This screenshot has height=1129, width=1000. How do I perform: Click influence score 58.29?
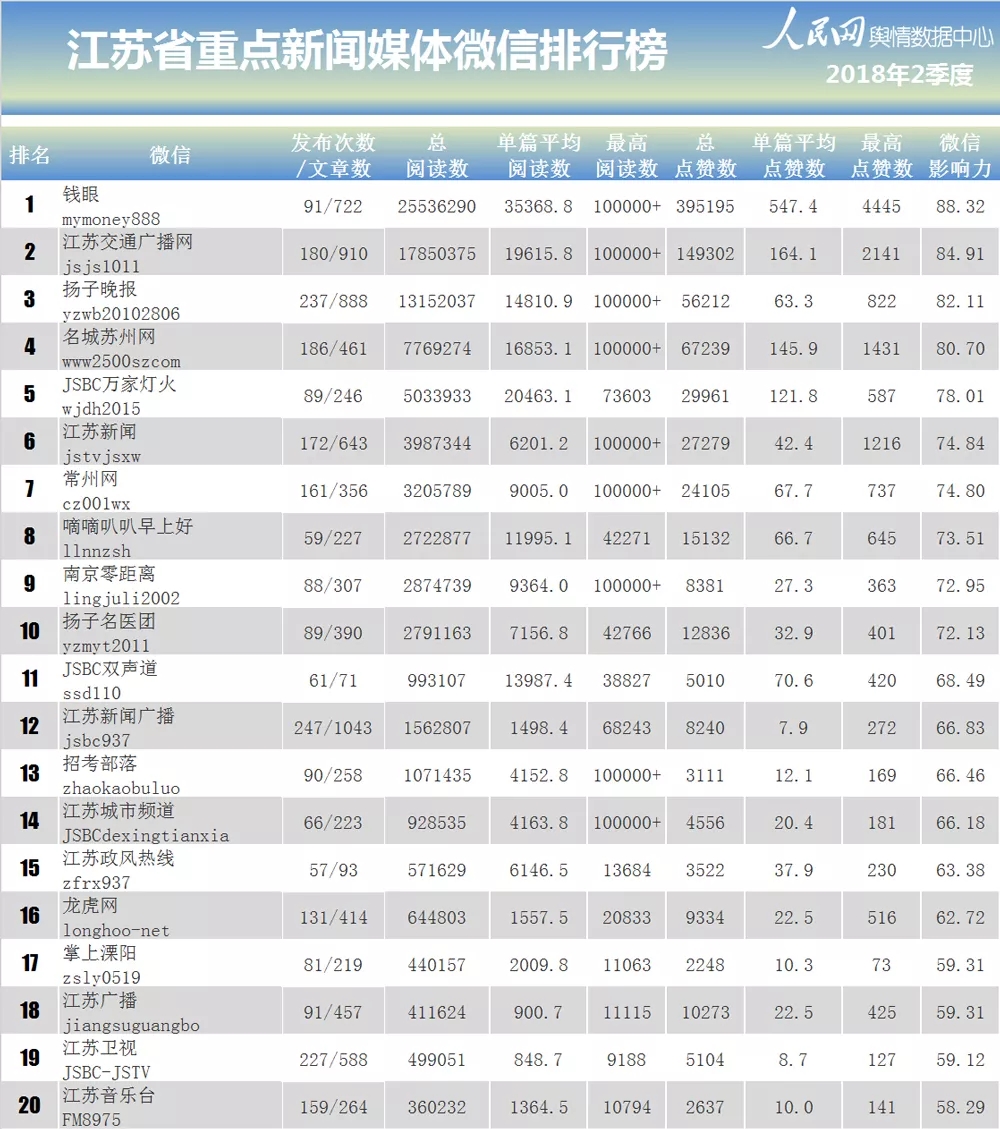coord(960,1108)
